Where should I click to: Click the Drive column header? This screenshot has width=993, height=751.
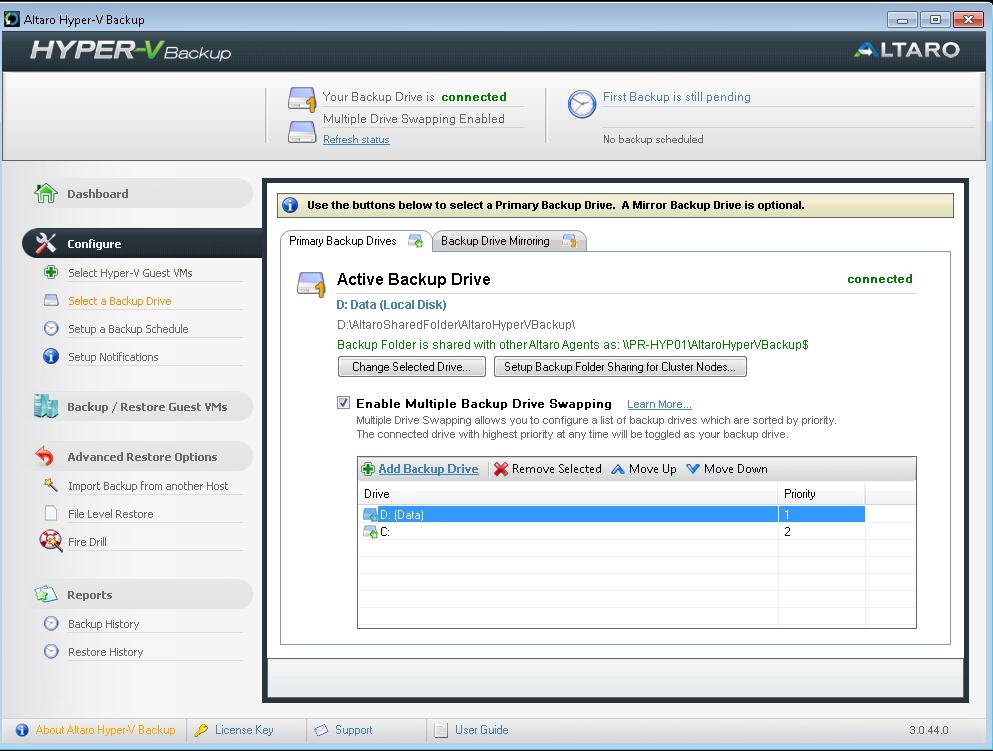point(567,493)
